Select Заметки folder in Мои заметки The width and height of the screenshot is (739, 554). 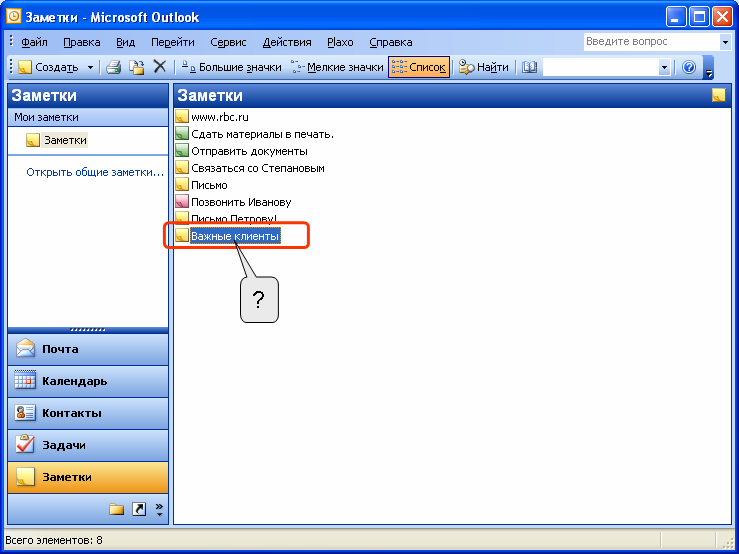click(57, 140)
